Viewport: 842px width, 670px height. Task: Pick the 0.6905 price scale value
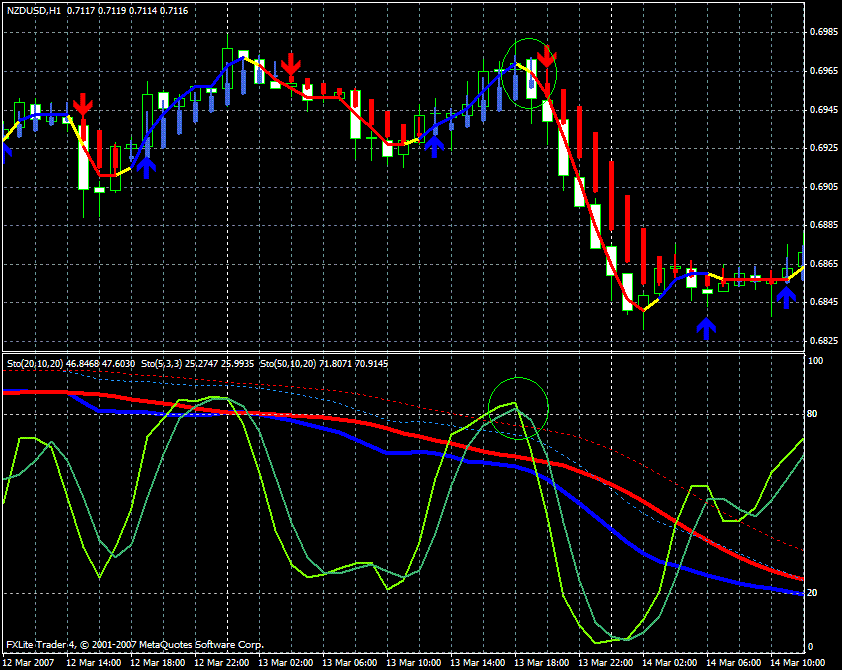[x=824, y=186]
